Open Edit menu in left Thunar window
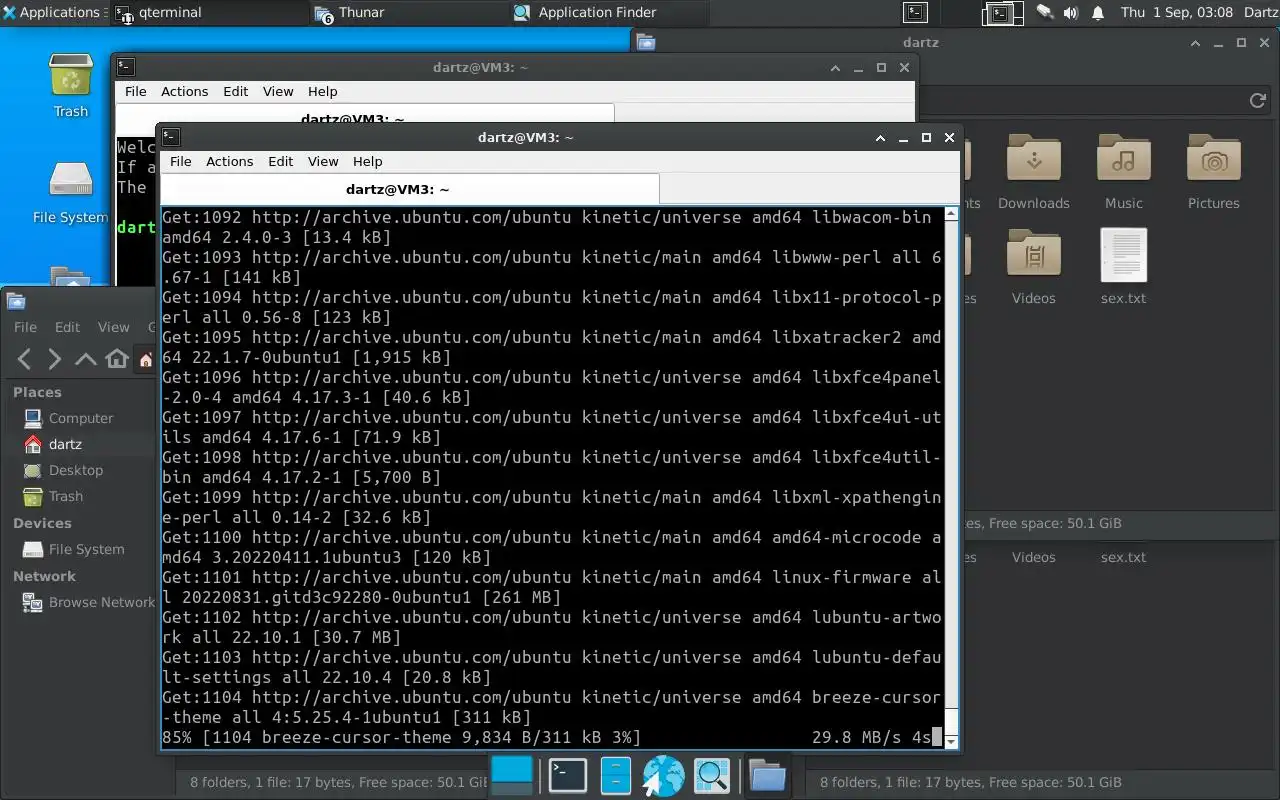Screen dimensions: 1280x800 [x=67, y=327]
